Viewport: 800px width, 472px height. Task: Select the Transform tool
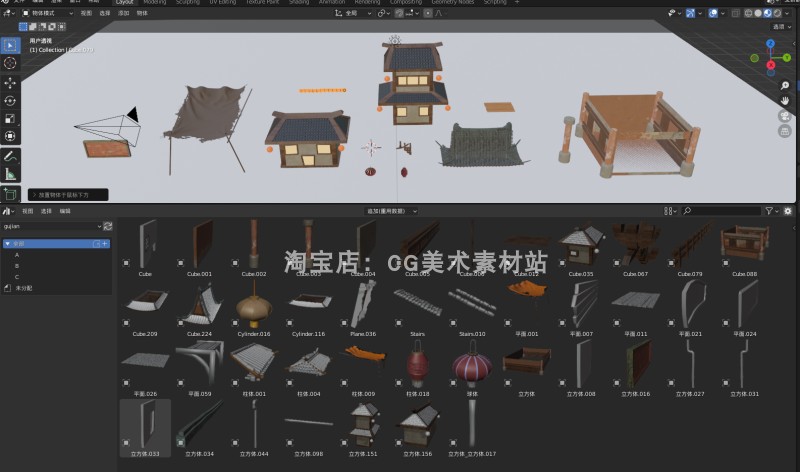10,136
